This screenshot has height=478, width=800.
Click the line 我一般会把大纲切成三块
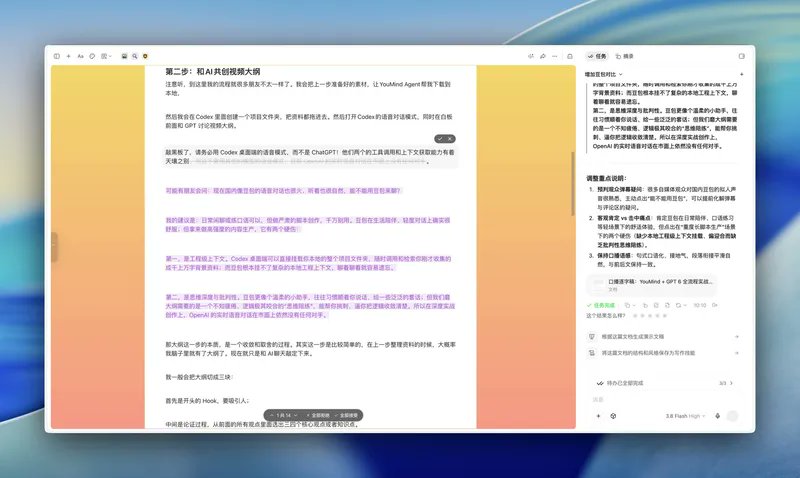tap(199, 377)
